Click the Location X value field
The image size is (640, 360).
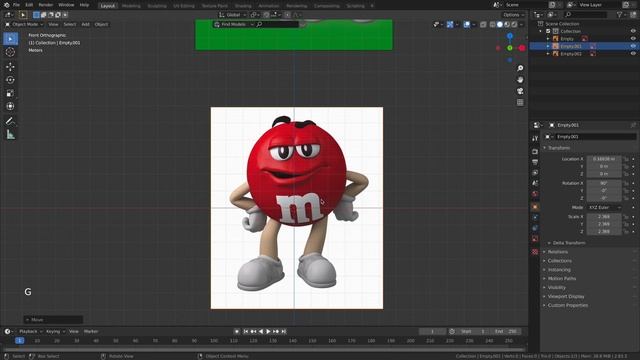pyautogui.click(x=604, y=159)
